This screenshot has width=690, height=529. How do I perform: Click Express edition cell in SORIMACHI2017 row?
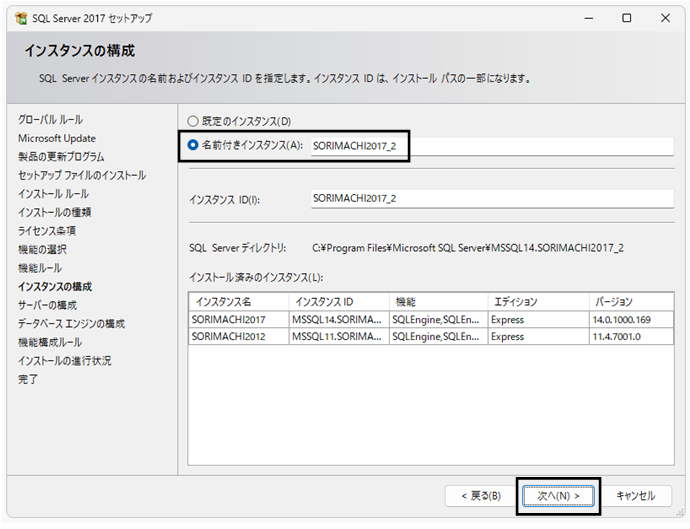[539, 320]
